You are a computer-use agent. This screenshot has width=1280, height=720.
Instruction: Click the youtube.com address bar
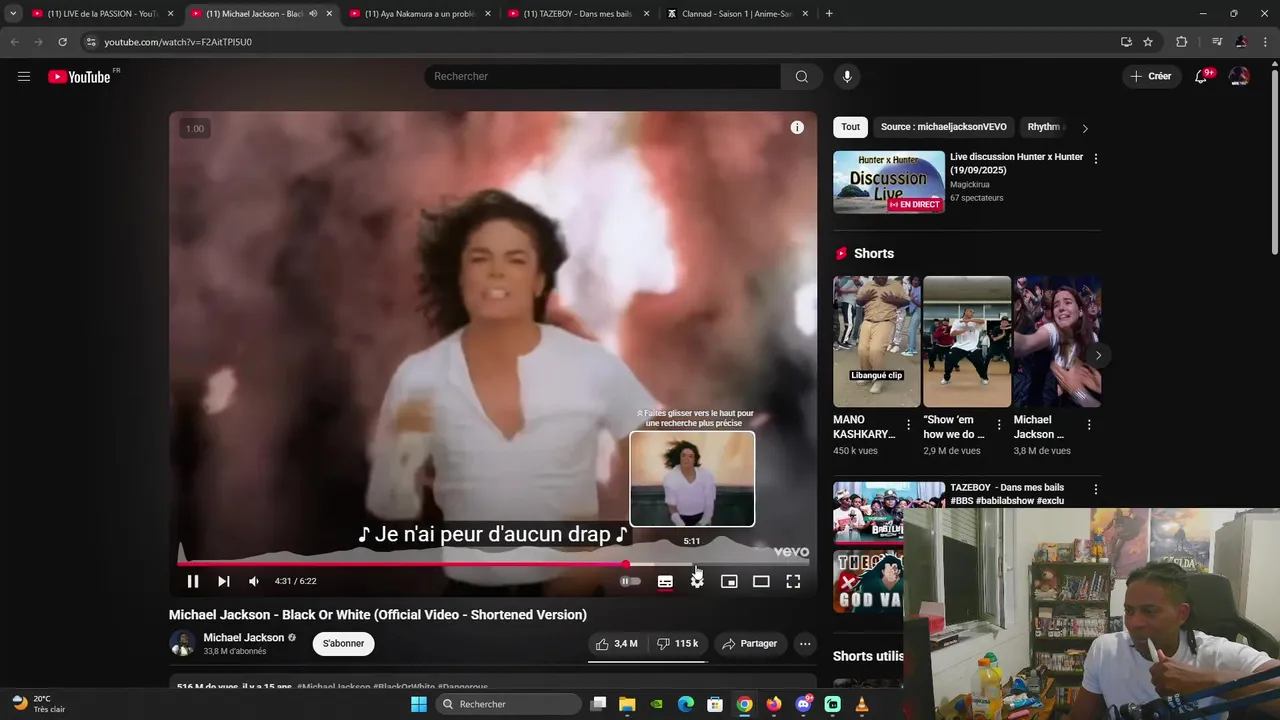coord(600,42)
